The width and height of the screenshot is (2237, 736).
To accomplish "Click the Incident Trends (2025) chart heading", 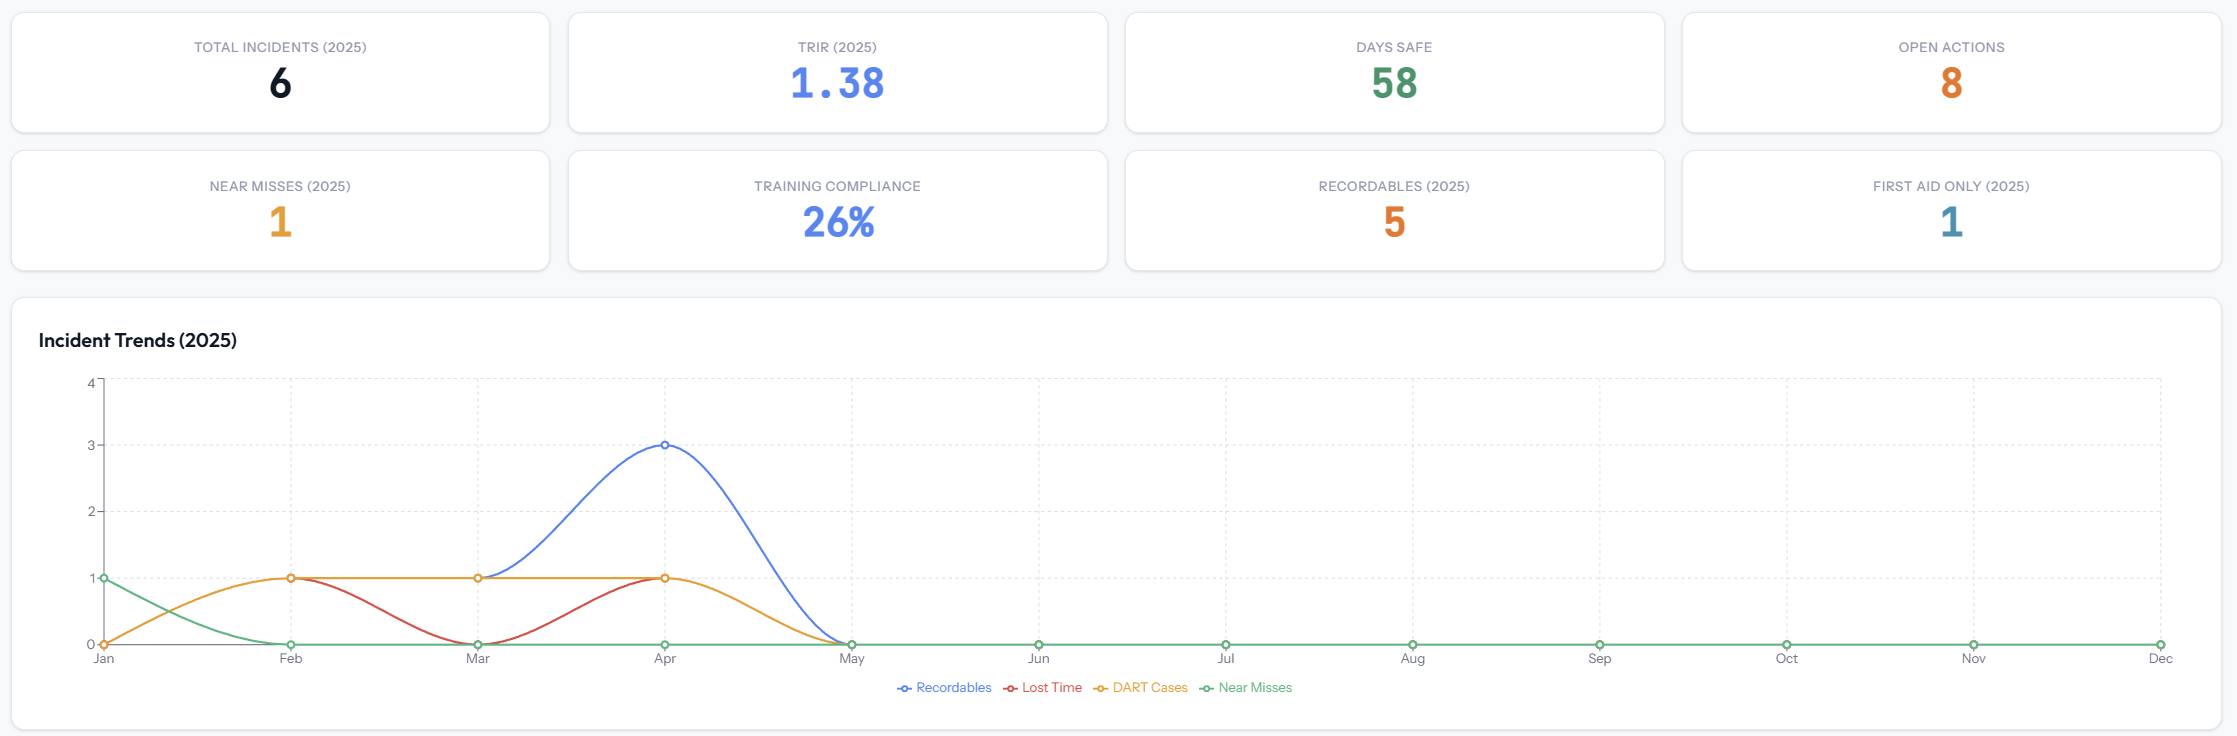I will [138, 340].
